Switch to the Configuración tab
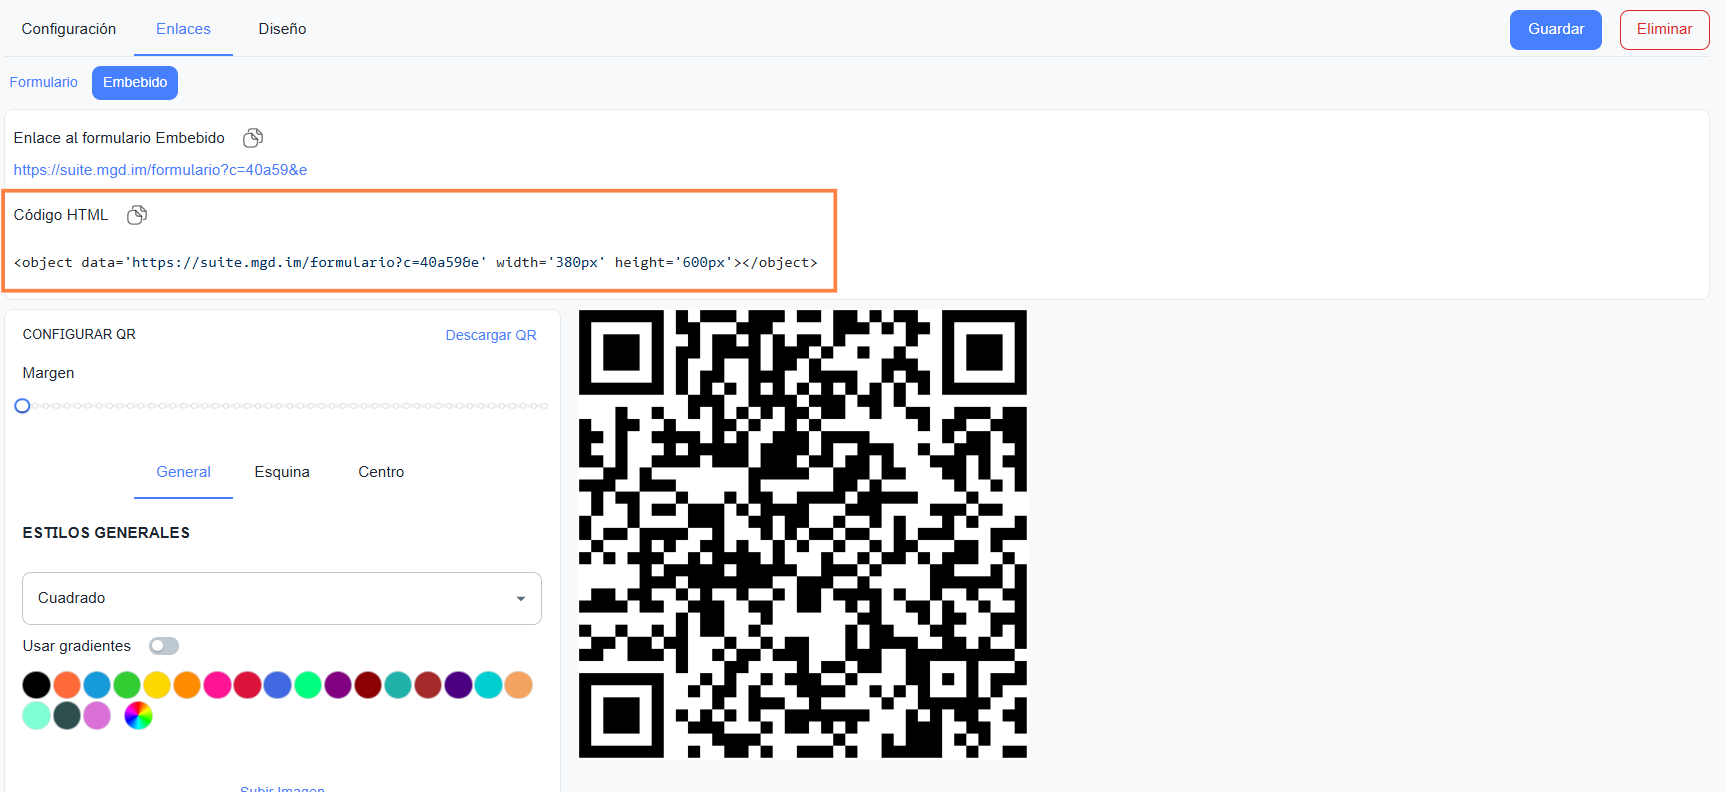Viewport: 1726px width, 792px height. 69,29
